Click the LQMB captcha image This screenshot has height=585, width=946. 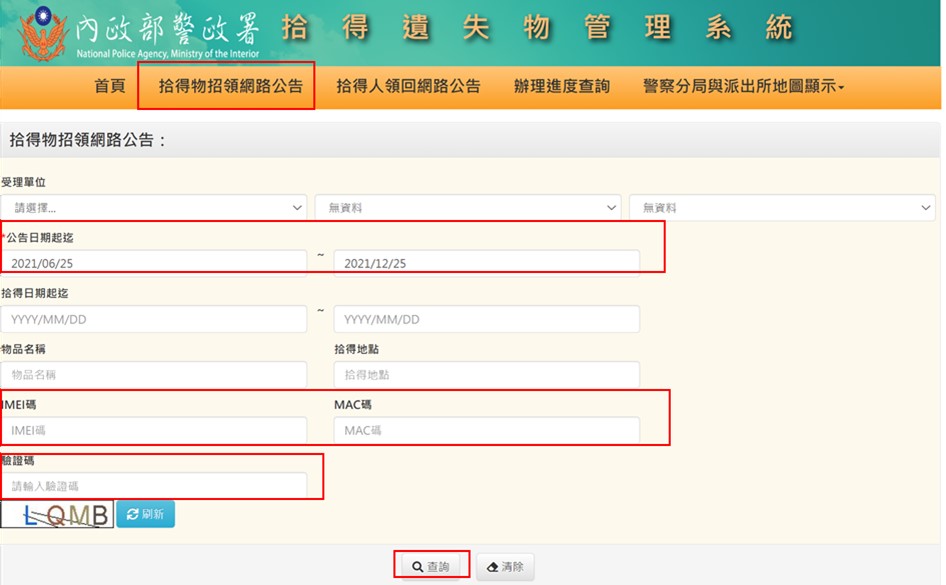pos(57,514)
